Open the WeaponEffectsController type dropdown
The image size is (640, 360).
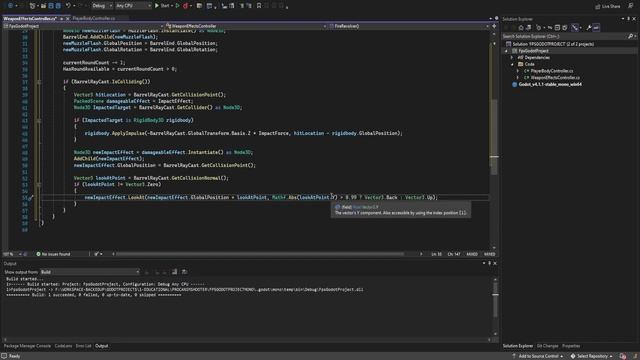(x=246, y=26)
